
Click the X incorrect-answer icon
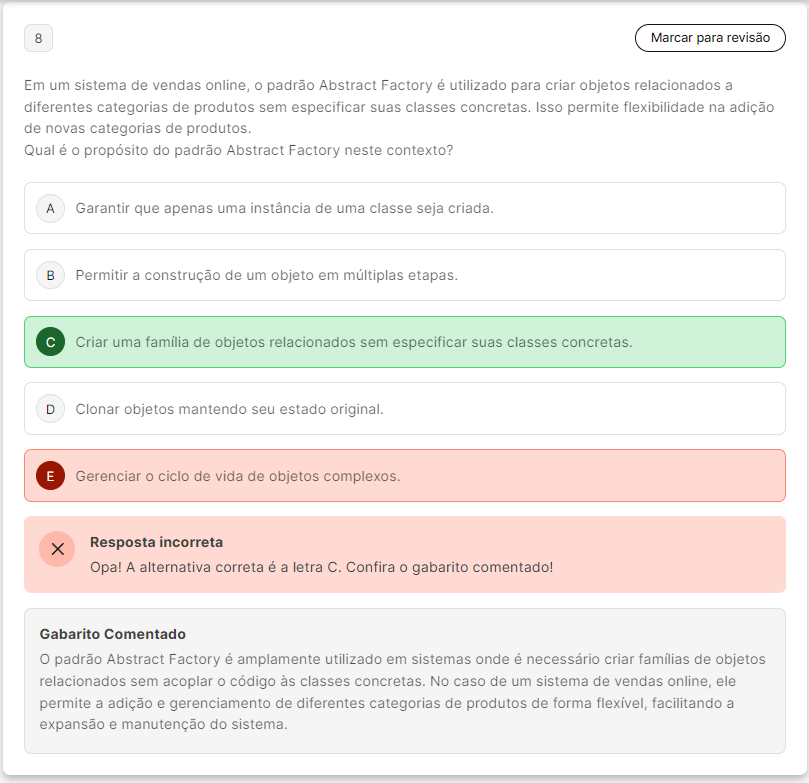coord(57,549)
